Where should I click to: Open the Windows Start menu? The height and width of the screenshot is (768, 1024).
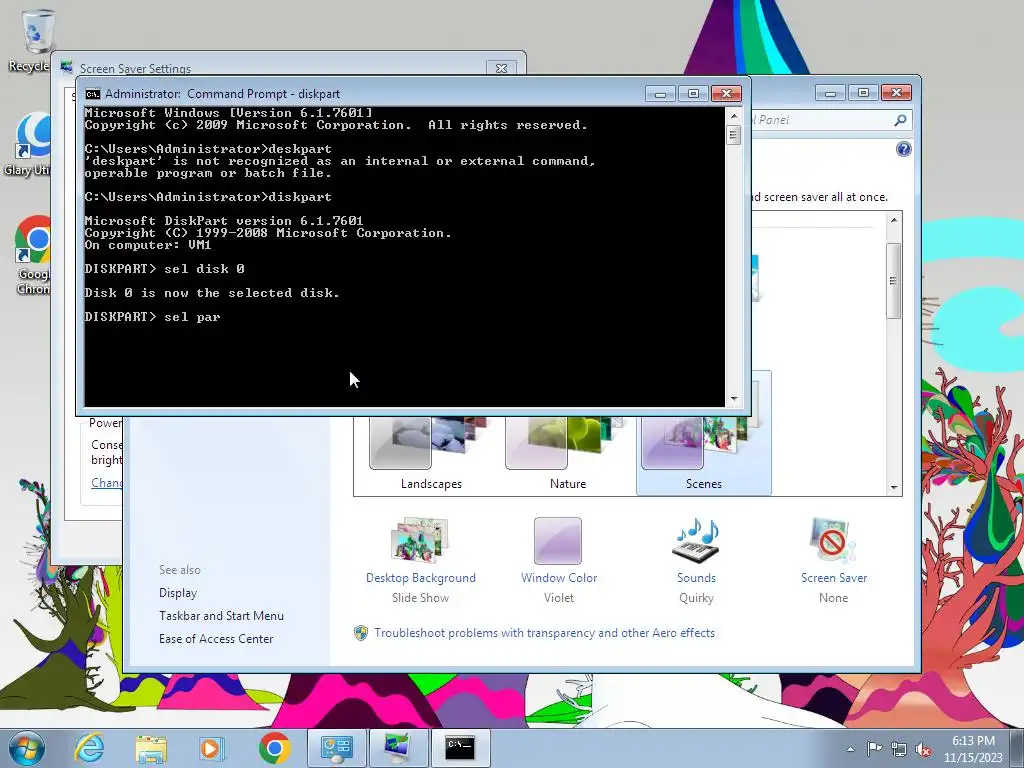pyautogui.click(x=27, y=748)
